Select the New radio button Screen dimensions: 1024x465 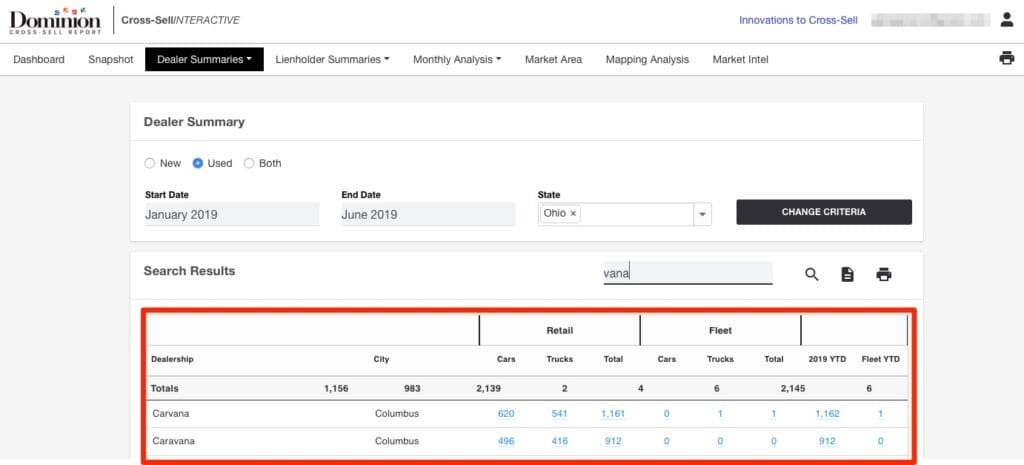click(150, 163)
